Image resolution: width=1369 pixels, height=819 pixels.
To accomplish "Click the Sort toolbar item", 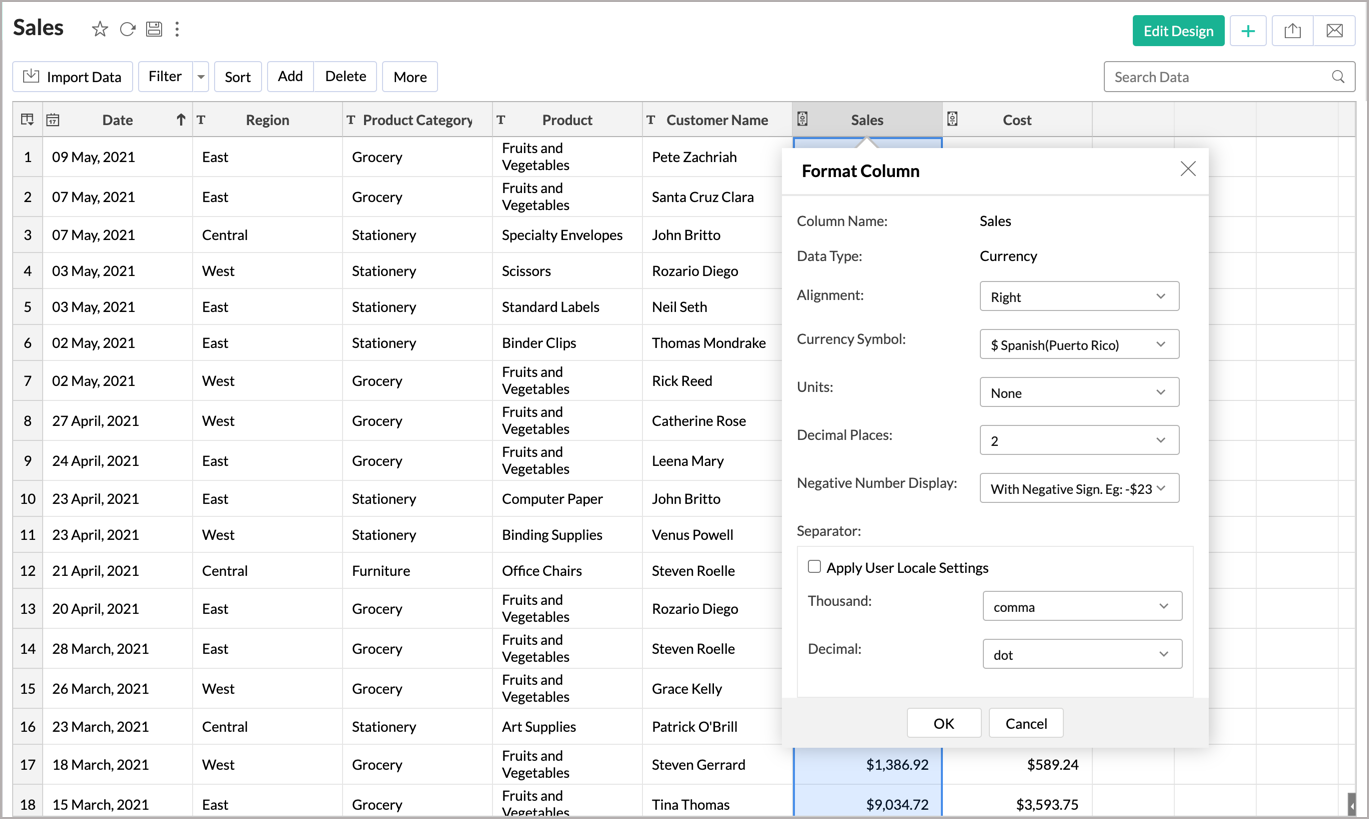I will pos(238,77).
